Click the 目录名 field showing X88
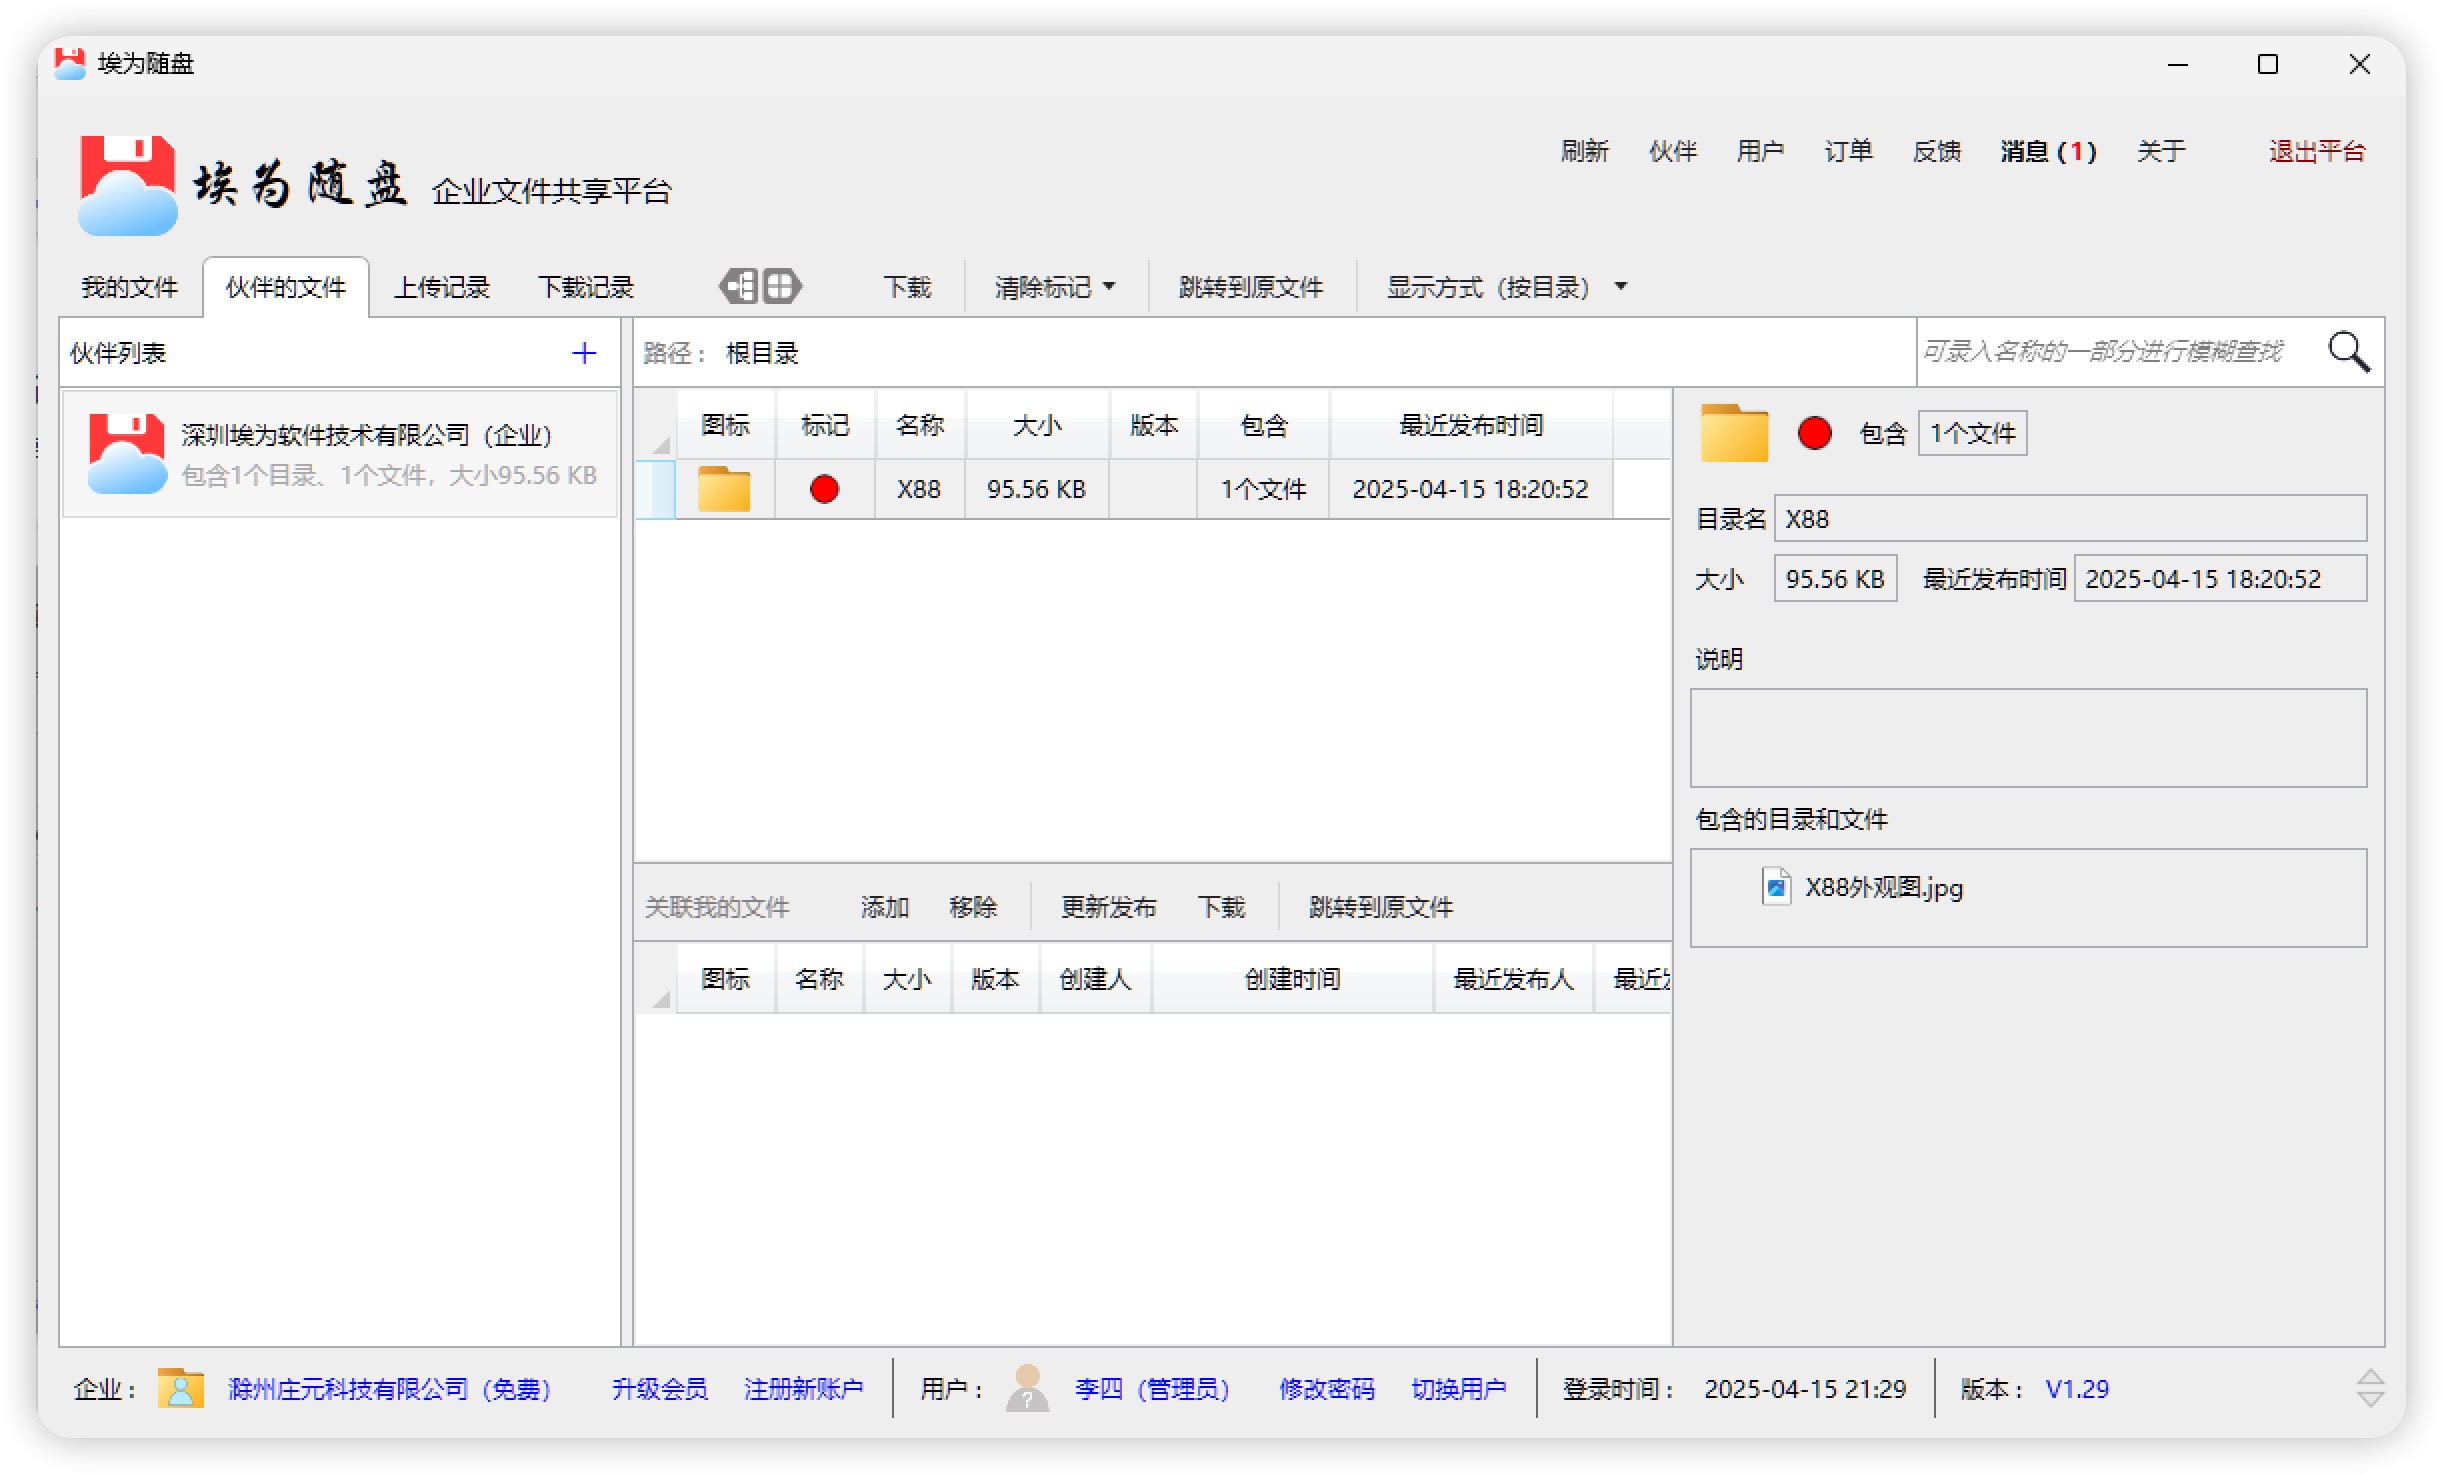The width and height of the screenshot is (2442, 1474). point(2070,519)
